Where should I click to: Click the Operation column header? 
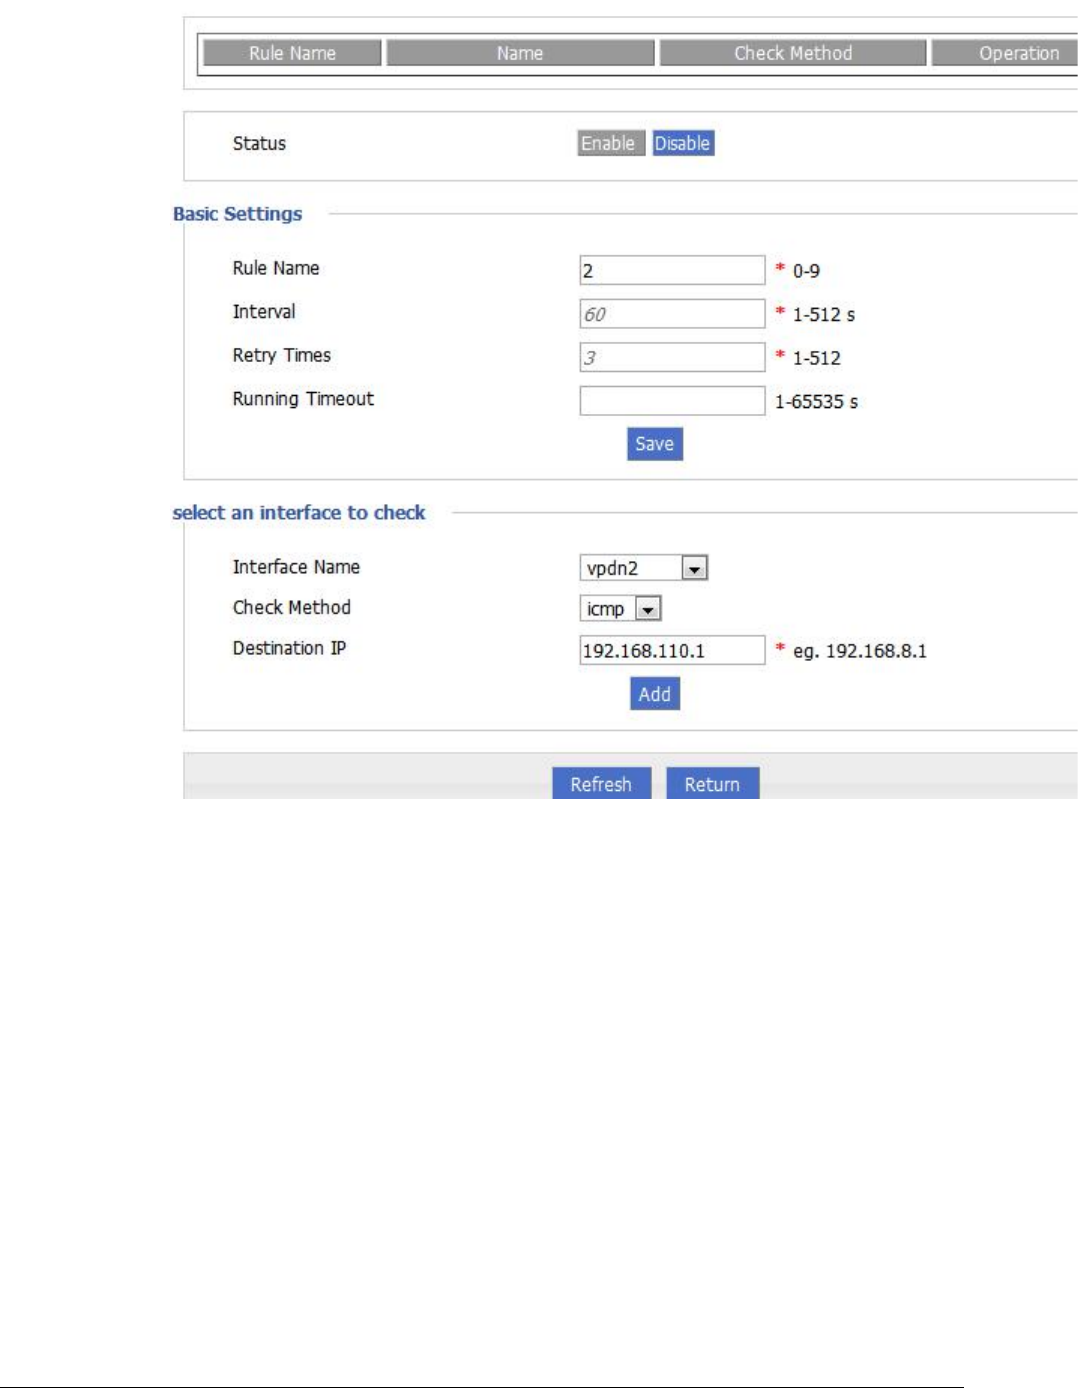click(x=1005, y=53)
